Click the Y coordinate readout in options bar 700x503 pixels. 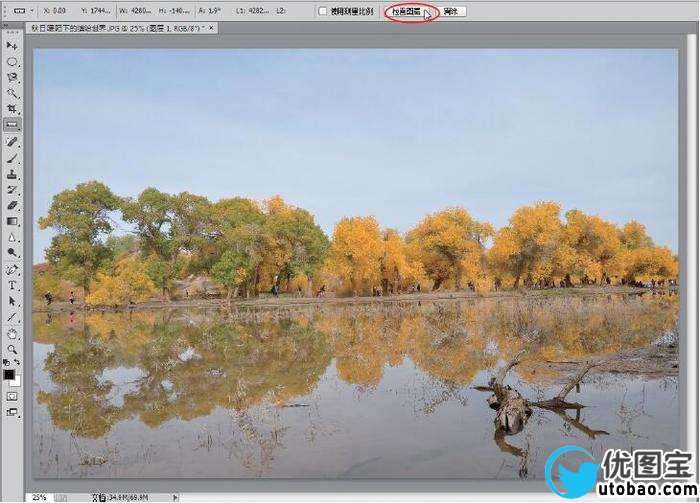[96, 11]
